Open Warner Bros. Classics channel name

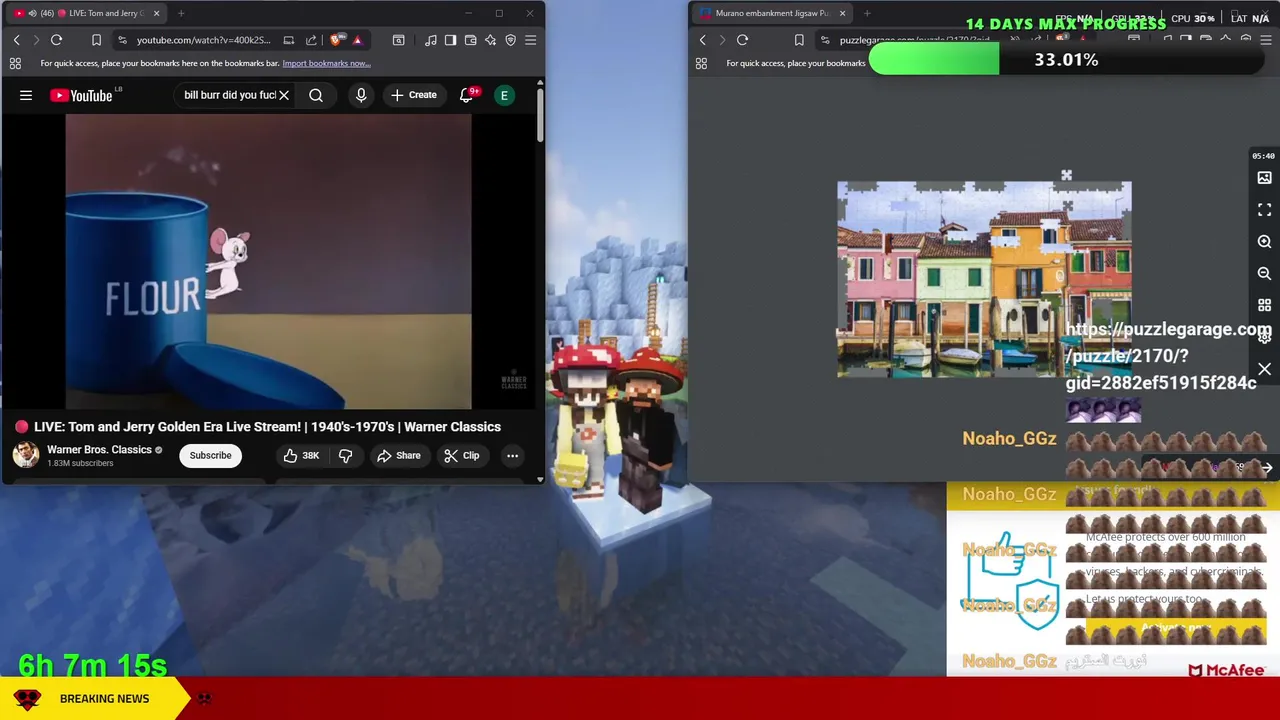click(99, 450)
